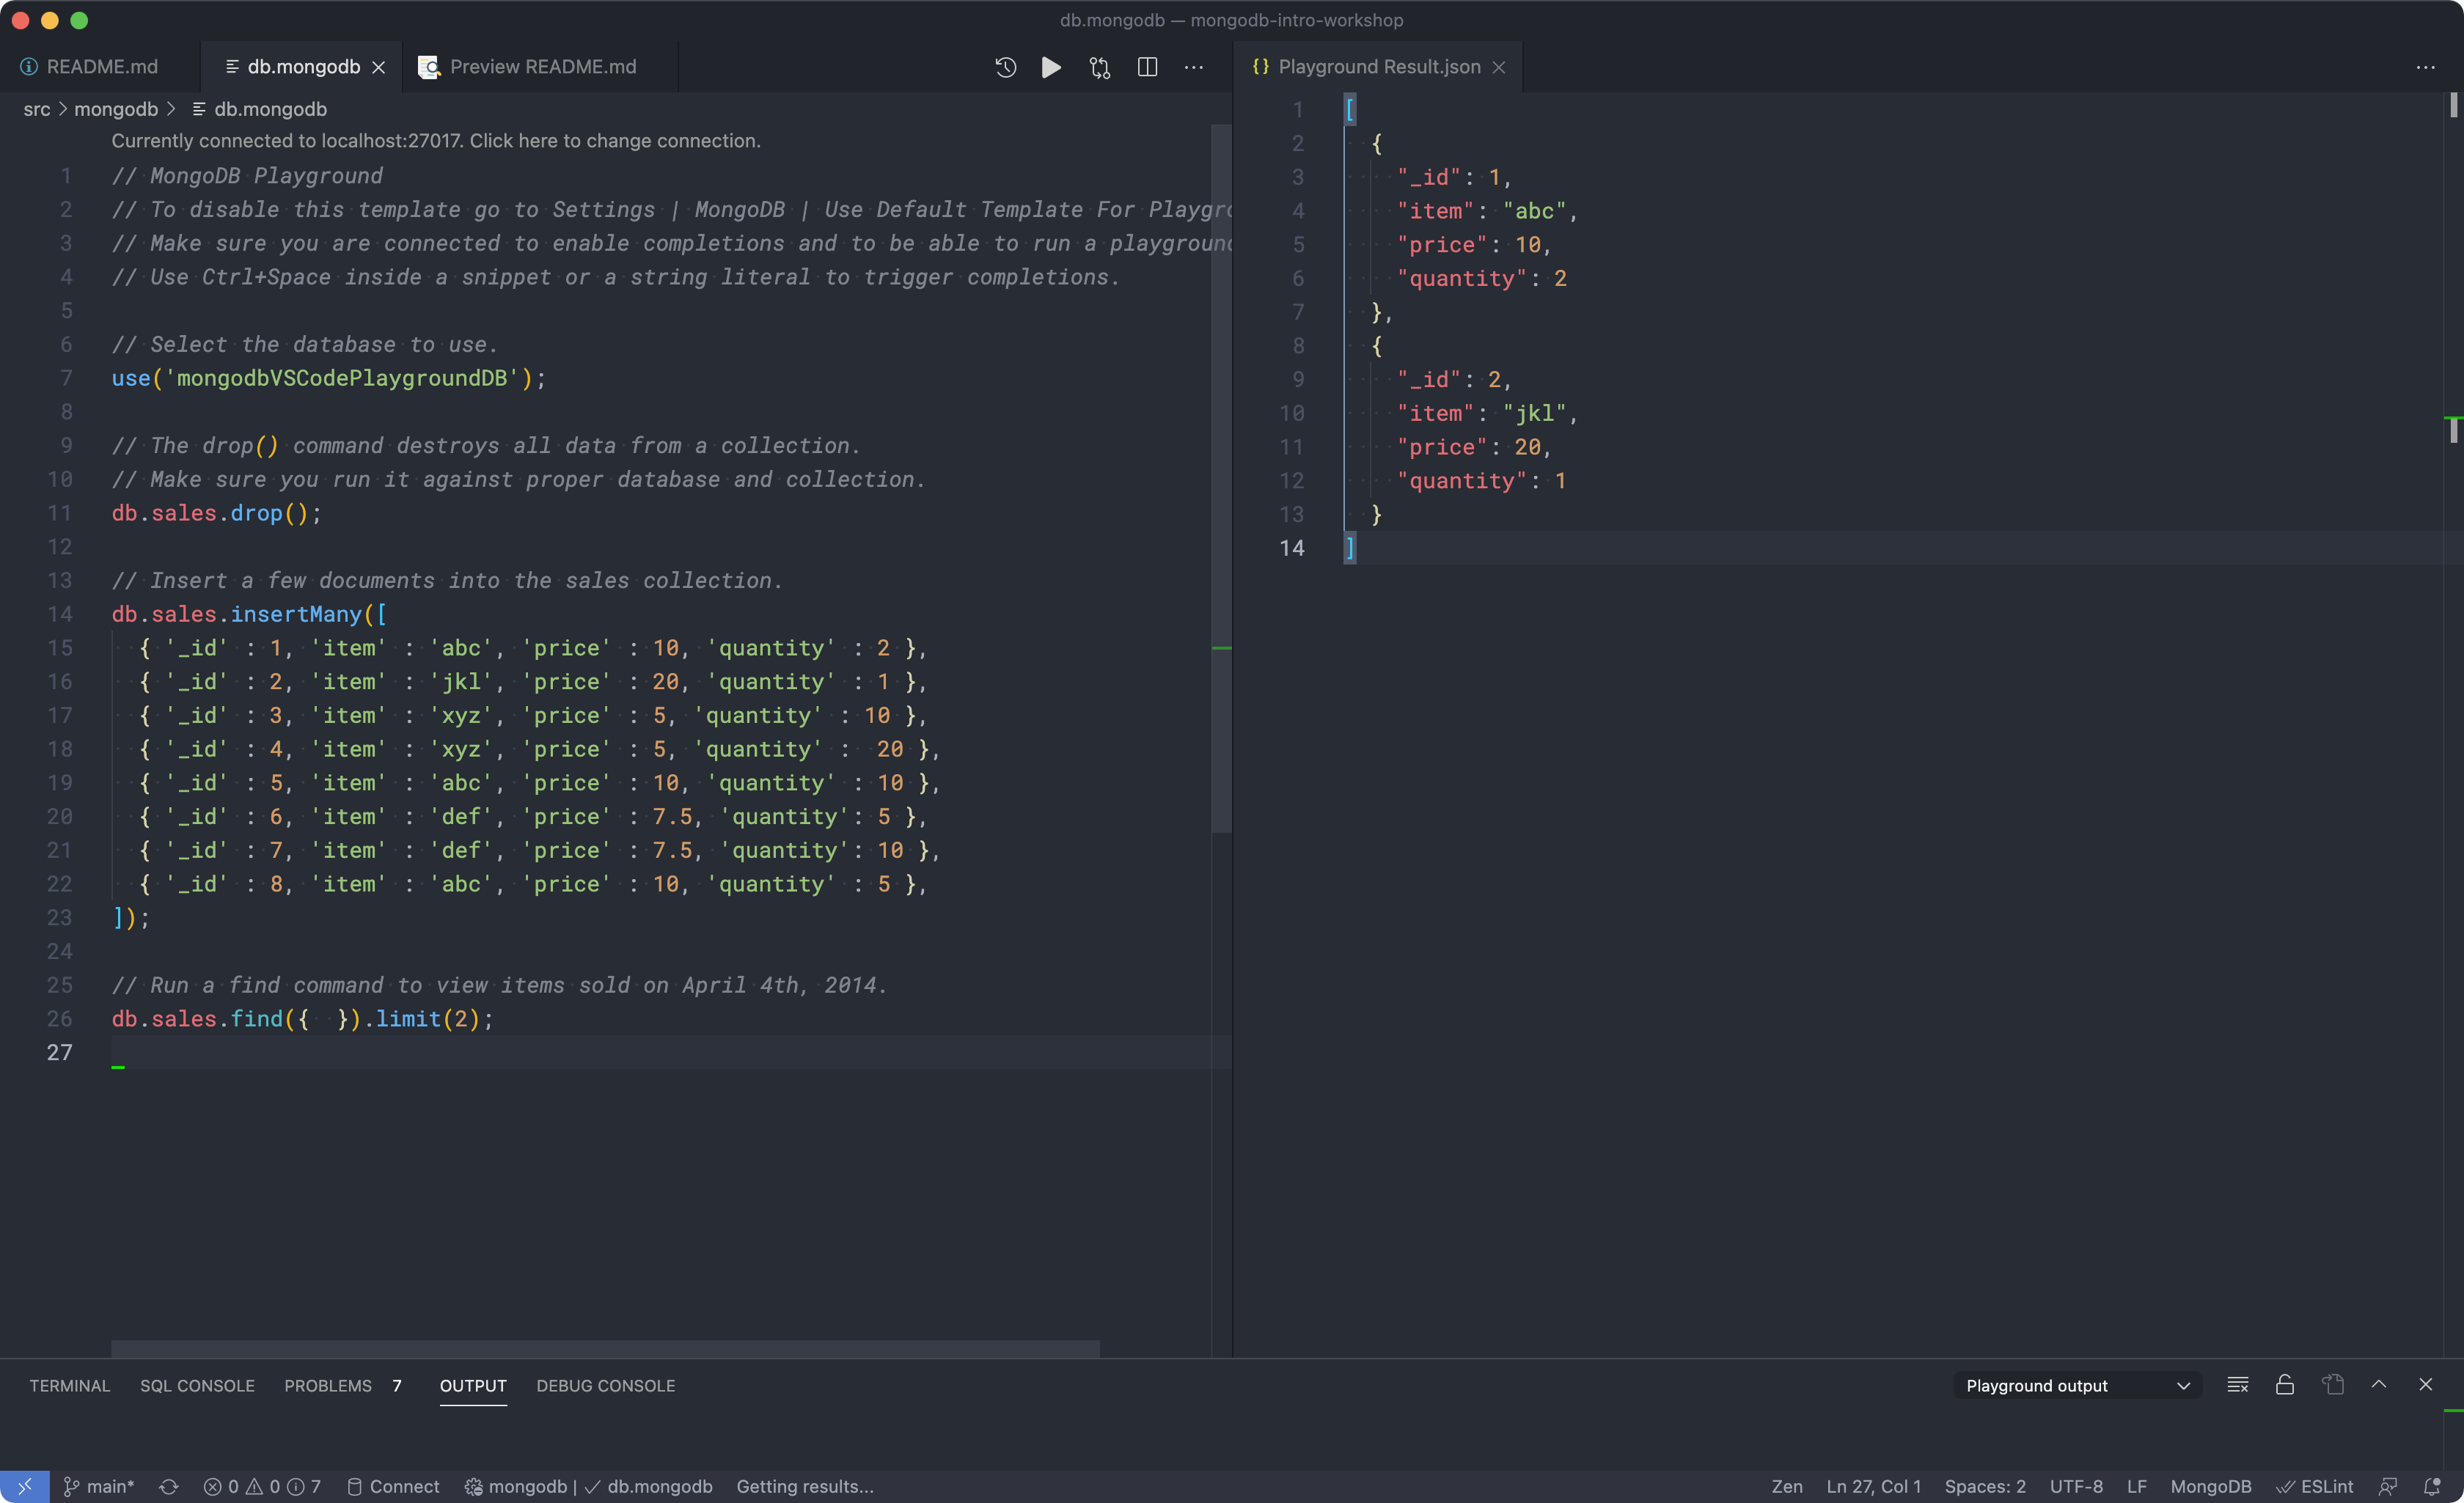This screenshot has height=1503, width=2464.
Task: Maximize the panel with the chevron-up icon
Action: click(x=2378, y=1385)
